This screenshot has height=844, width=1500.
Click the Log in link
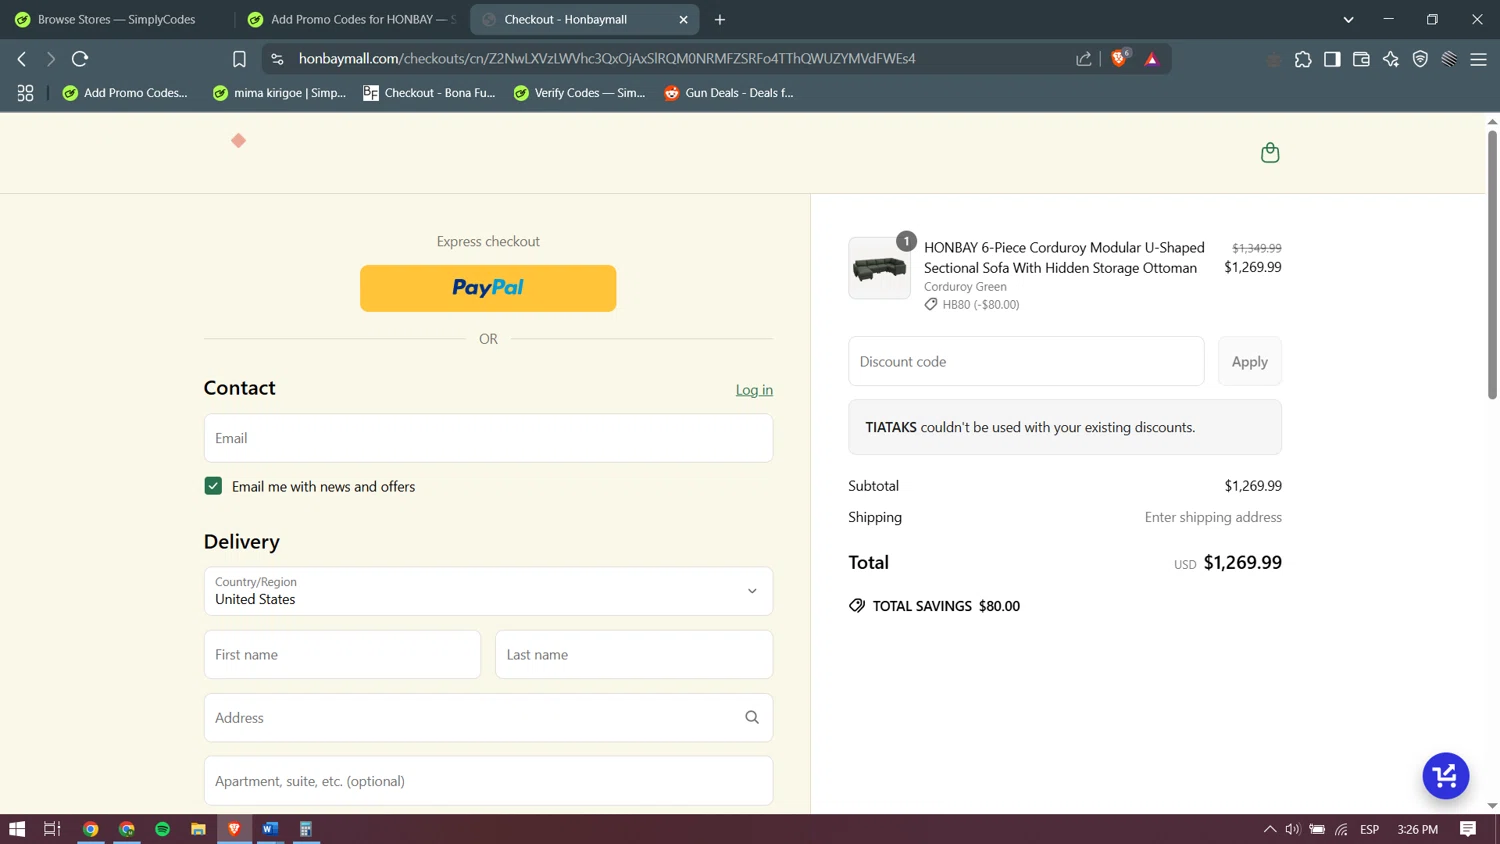(x=754, y=390)
